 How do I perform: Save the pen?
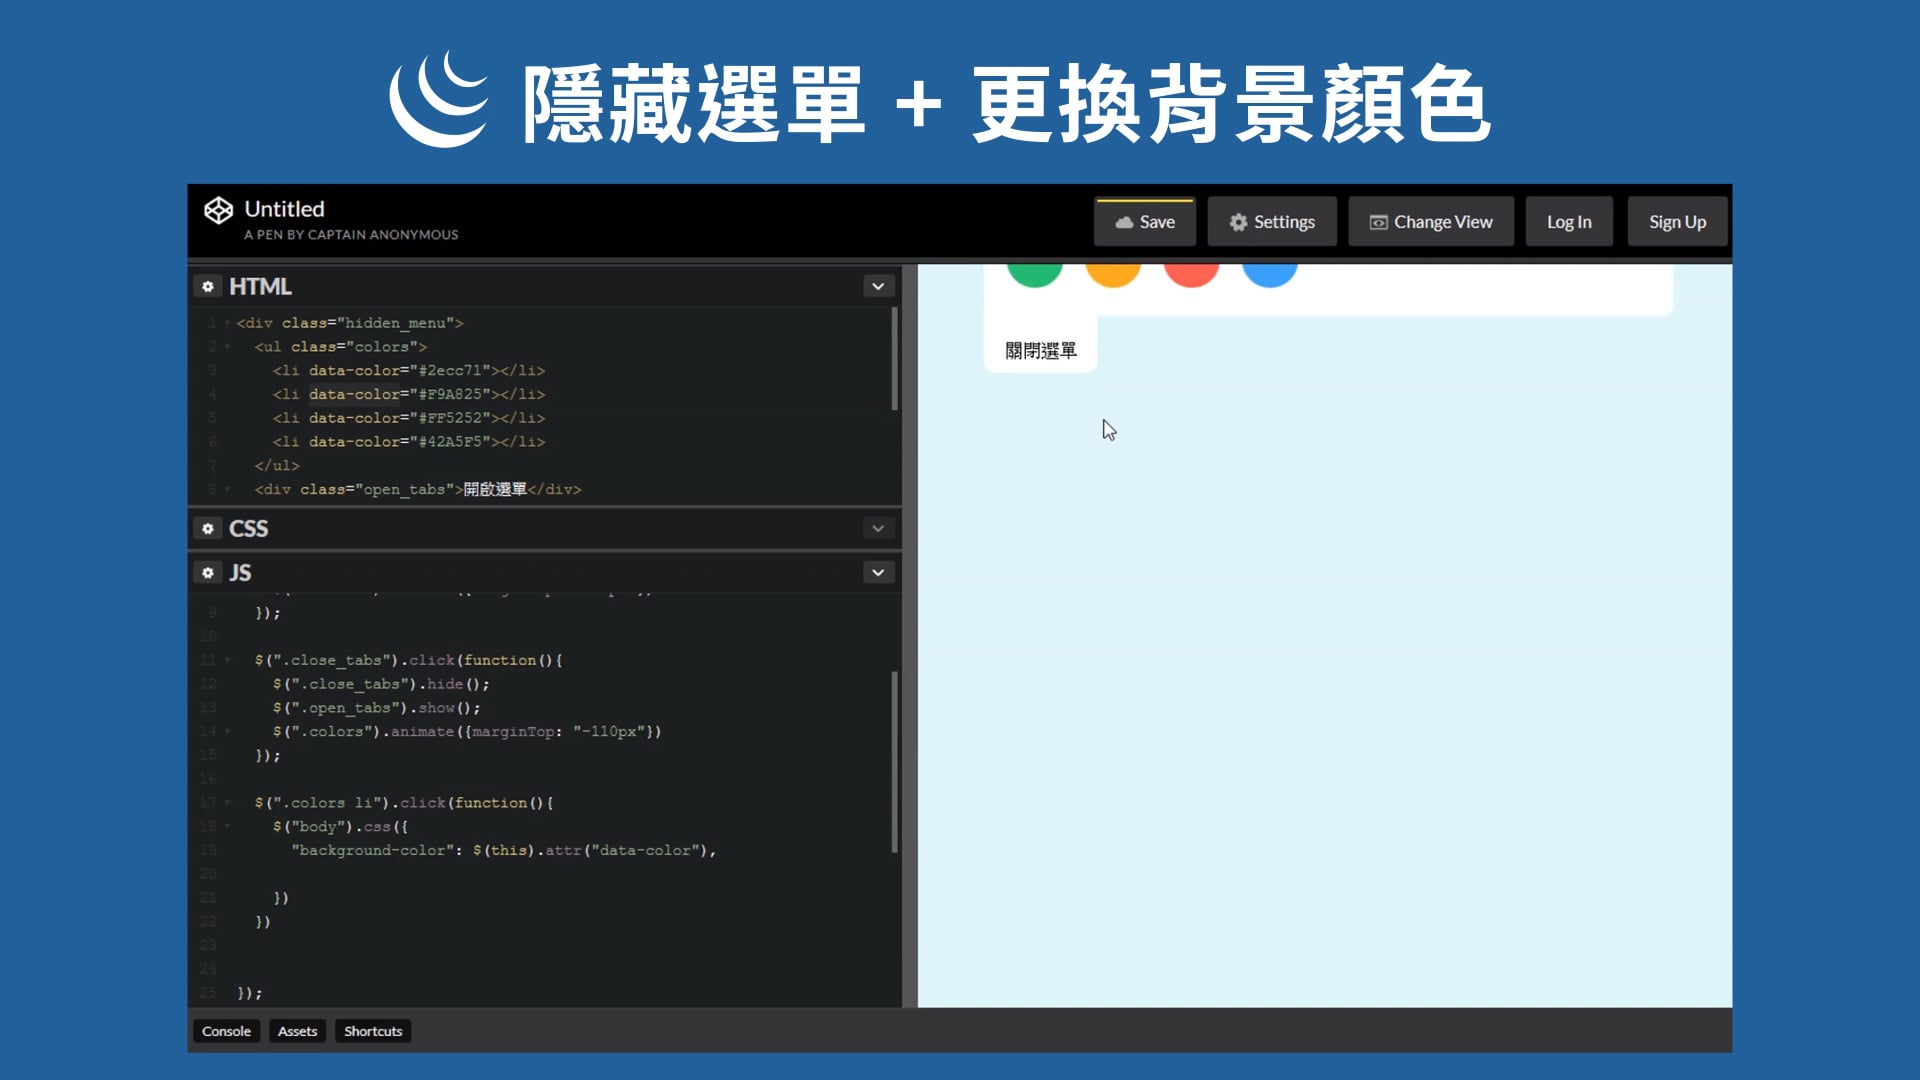1145,222
